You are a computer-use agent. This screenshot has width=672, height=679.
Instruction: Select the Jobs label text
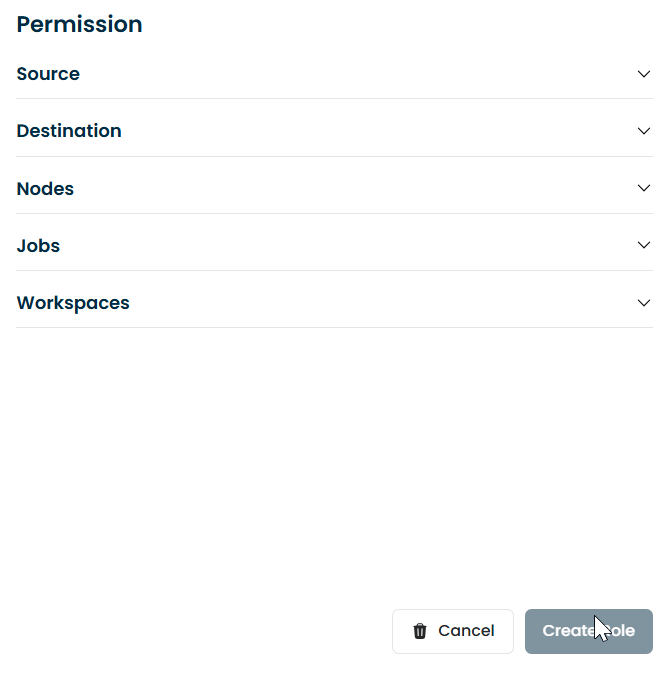pyautogui.click(x=38, y=246)
